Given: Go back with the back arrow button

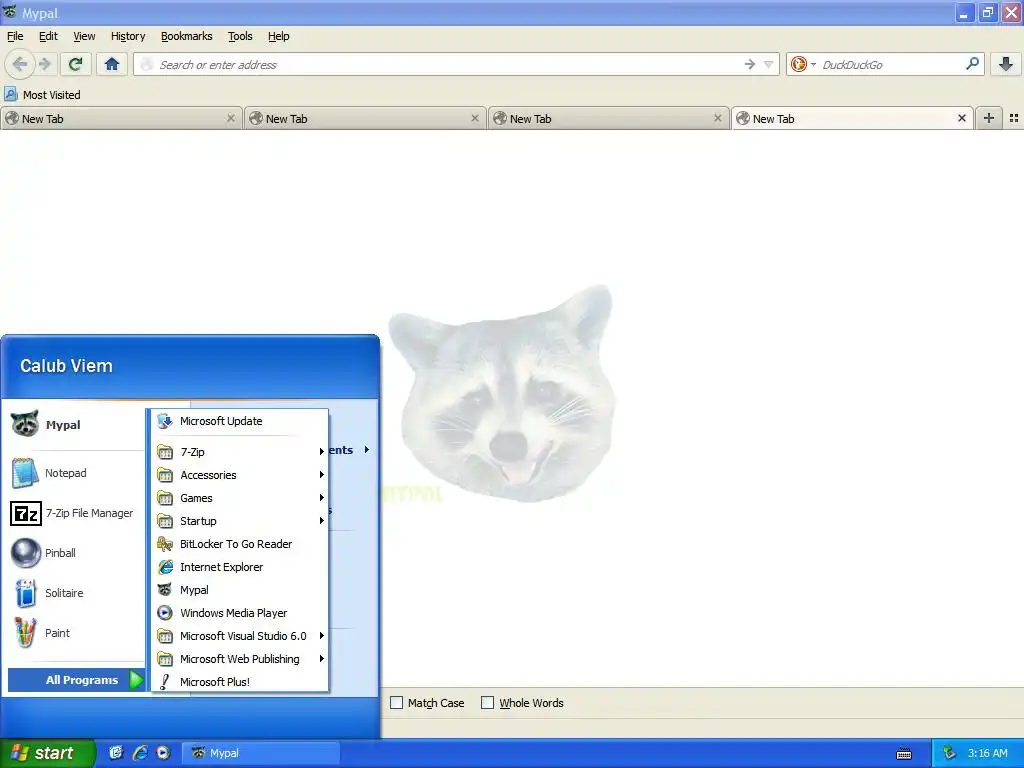Looking at the screenshot, I should pyautogui.click(x=20, y=64).
